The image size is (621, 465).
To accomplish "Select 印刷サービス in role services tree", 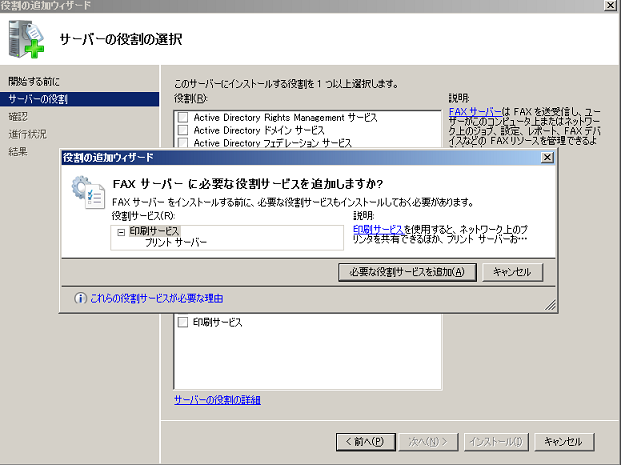I will tap(154, 231).
